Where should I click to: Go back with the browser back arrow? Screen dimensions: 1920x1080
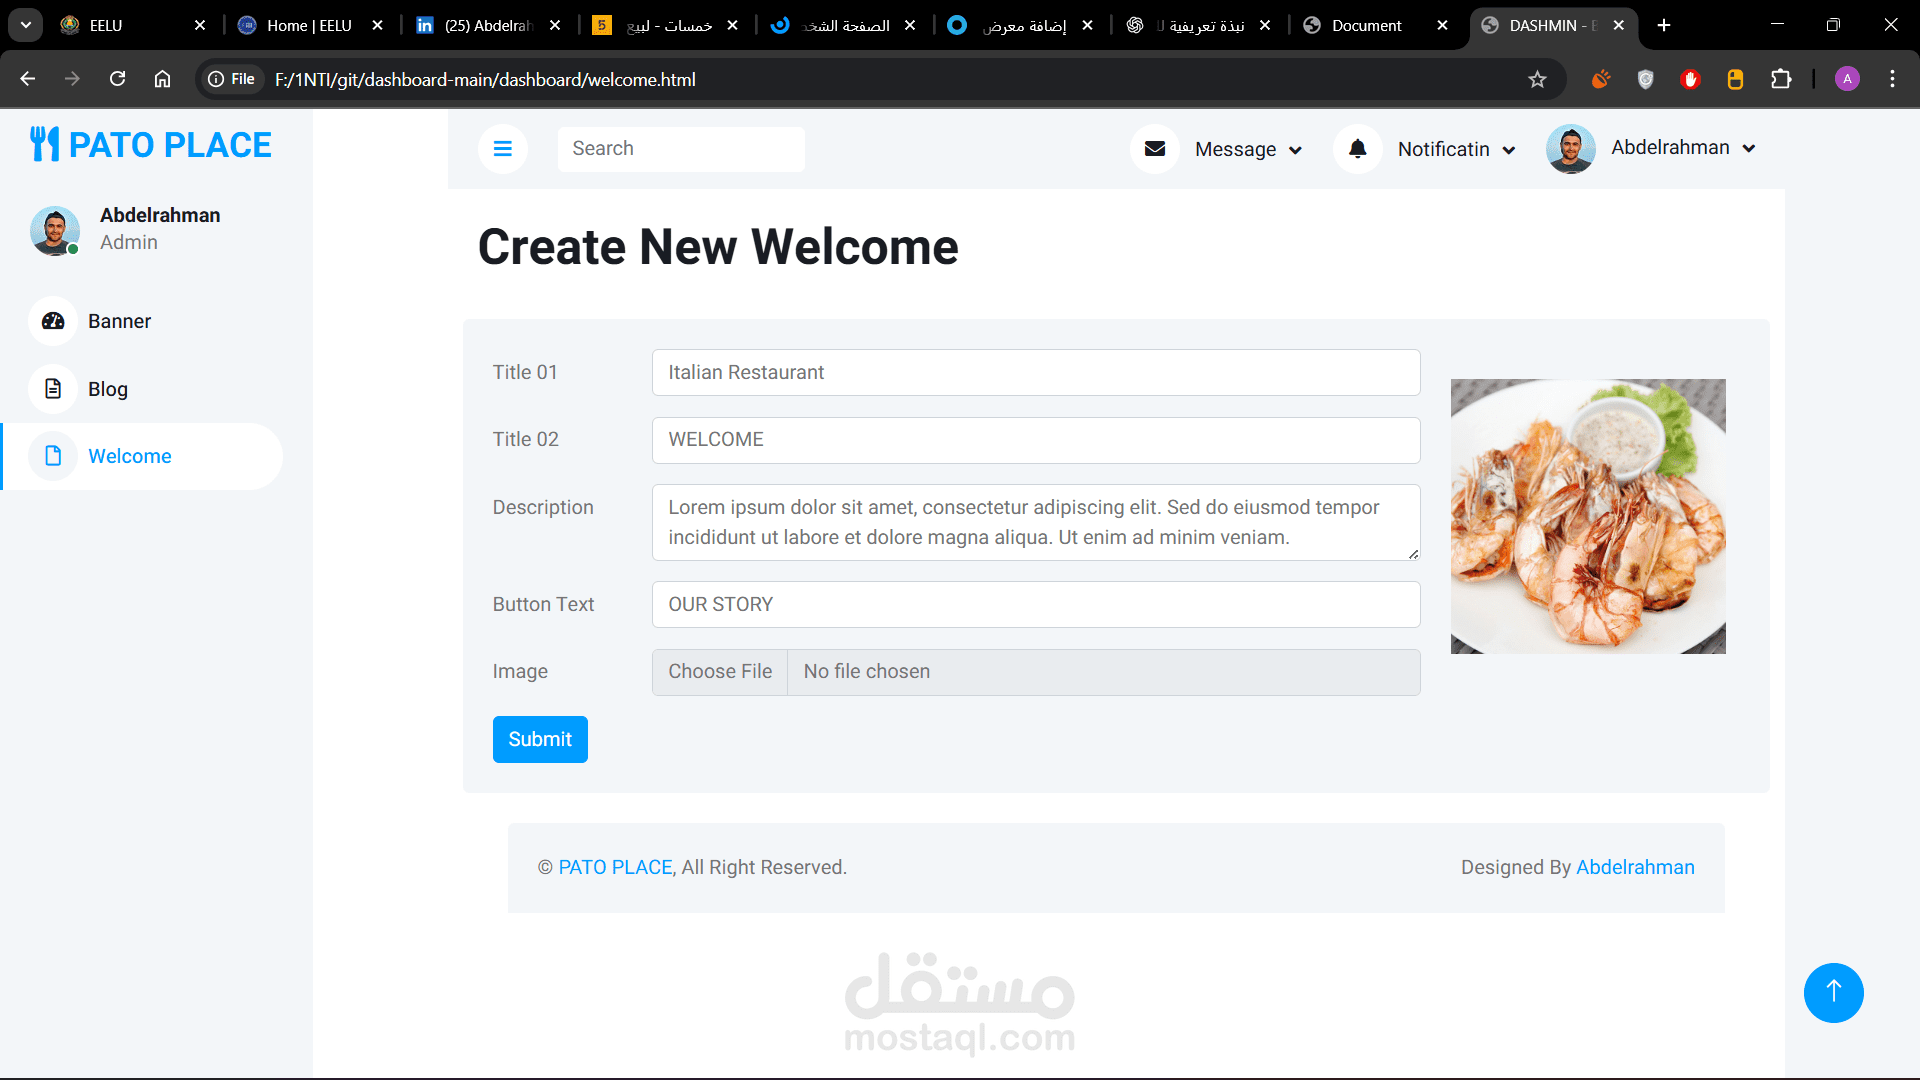tap(28, 79)
